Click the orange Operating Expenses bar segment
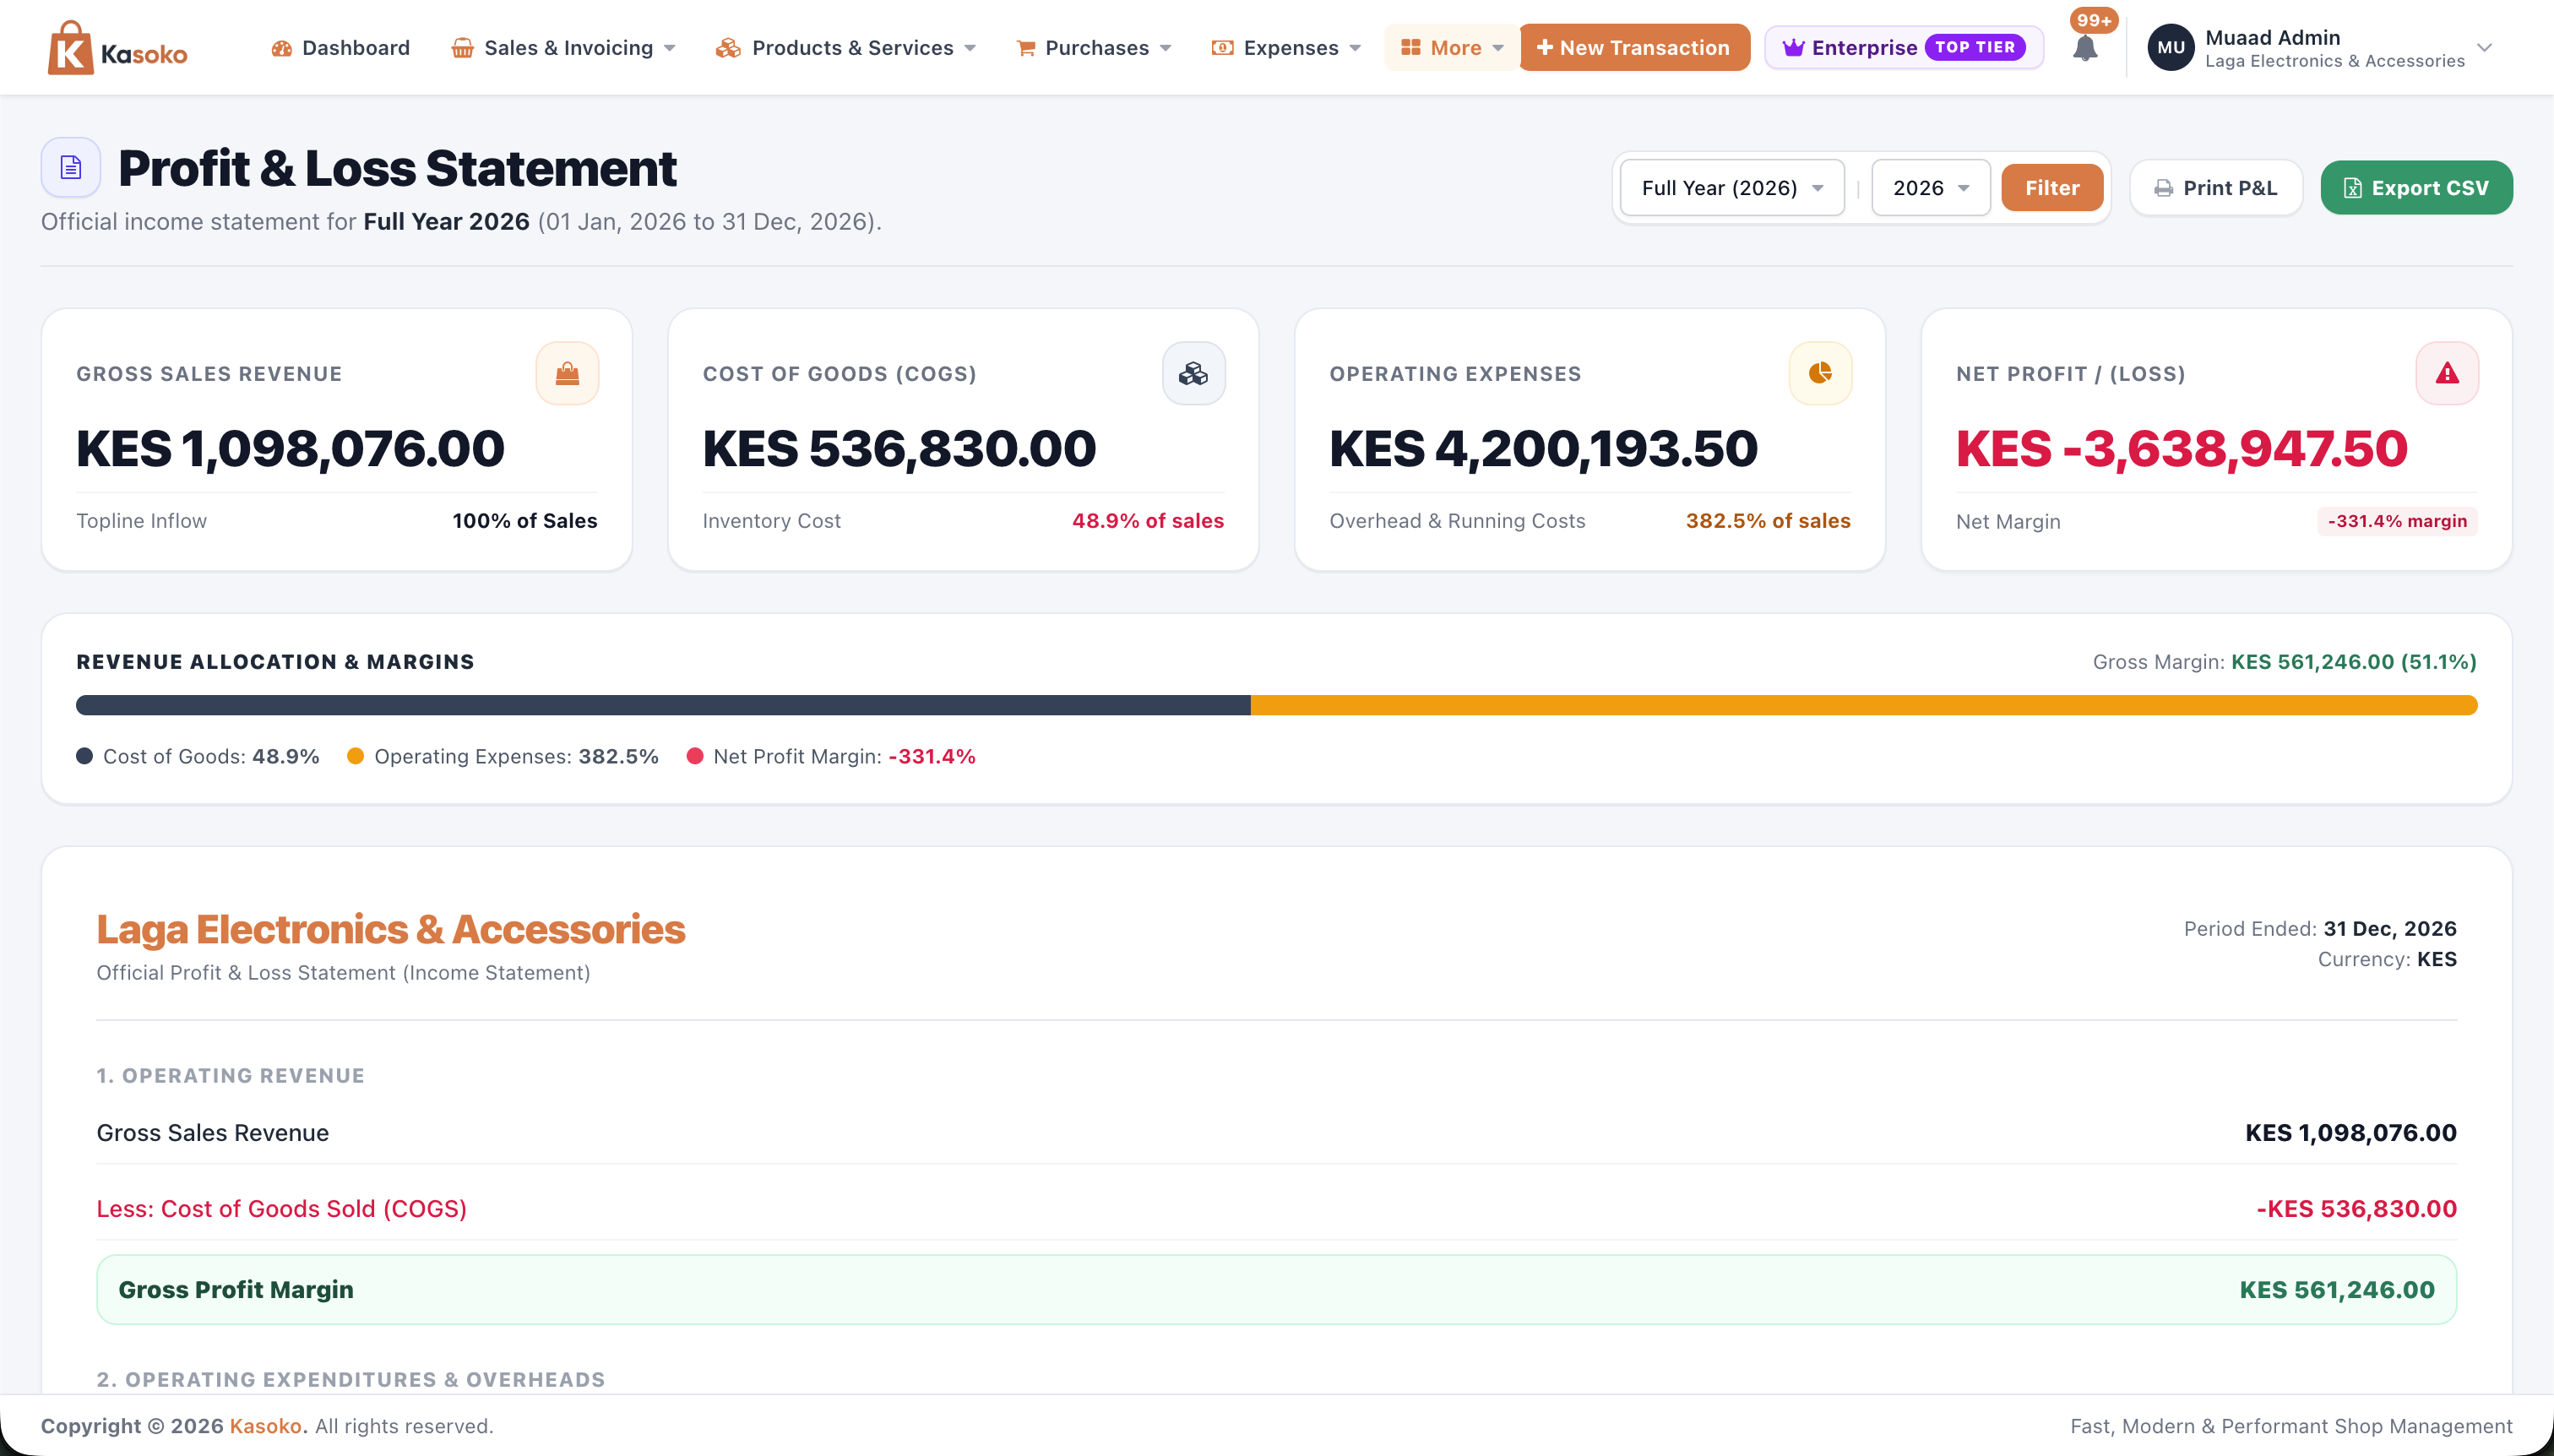Screen dimensions: 2554x1456 coord(1864,705)
